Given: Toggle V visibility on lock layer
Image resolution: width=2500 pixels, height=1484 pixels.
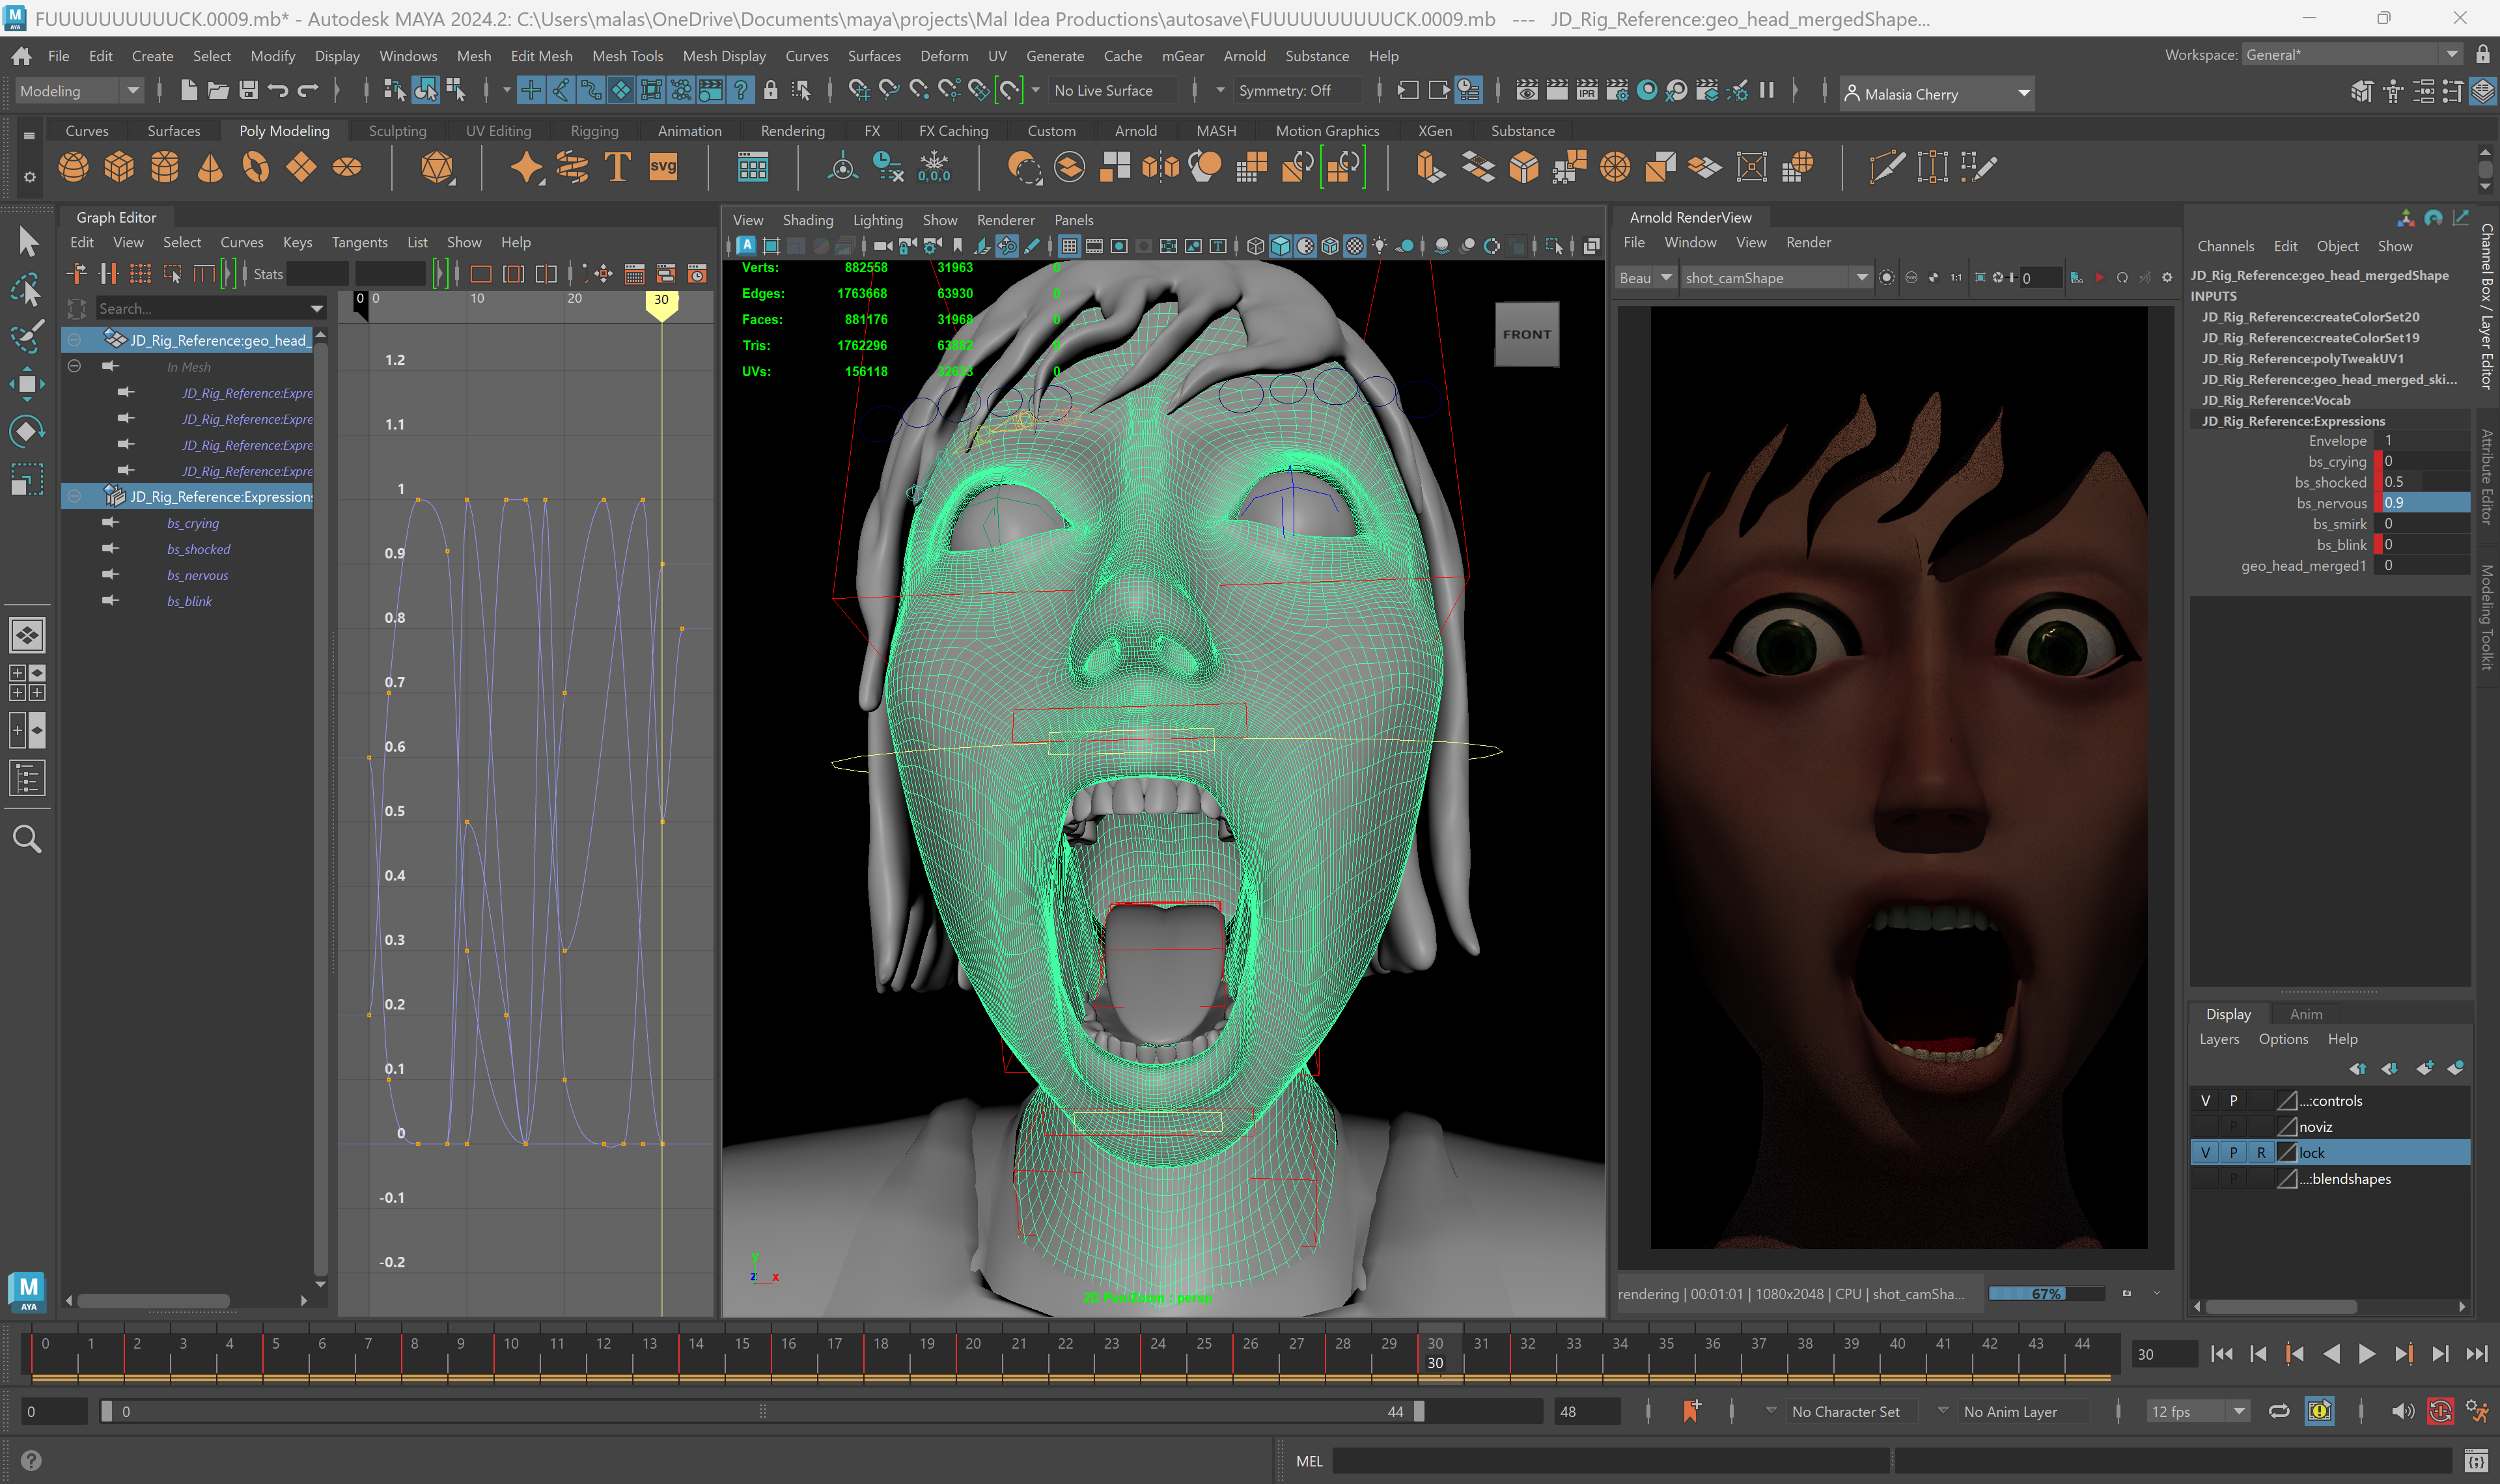Looking at the screenshot, I should [2205, 1152].
